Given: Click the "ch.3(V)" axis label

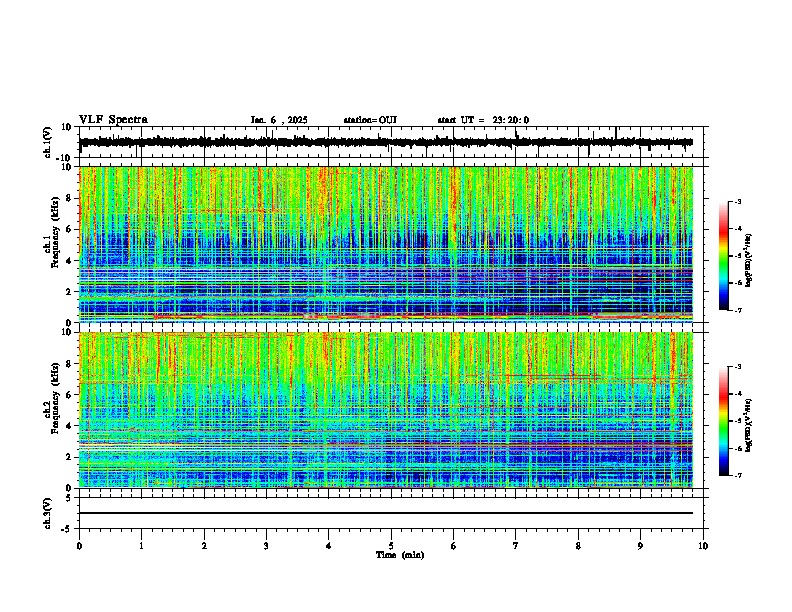Looking at the screenshot, I should coord(48,513).
